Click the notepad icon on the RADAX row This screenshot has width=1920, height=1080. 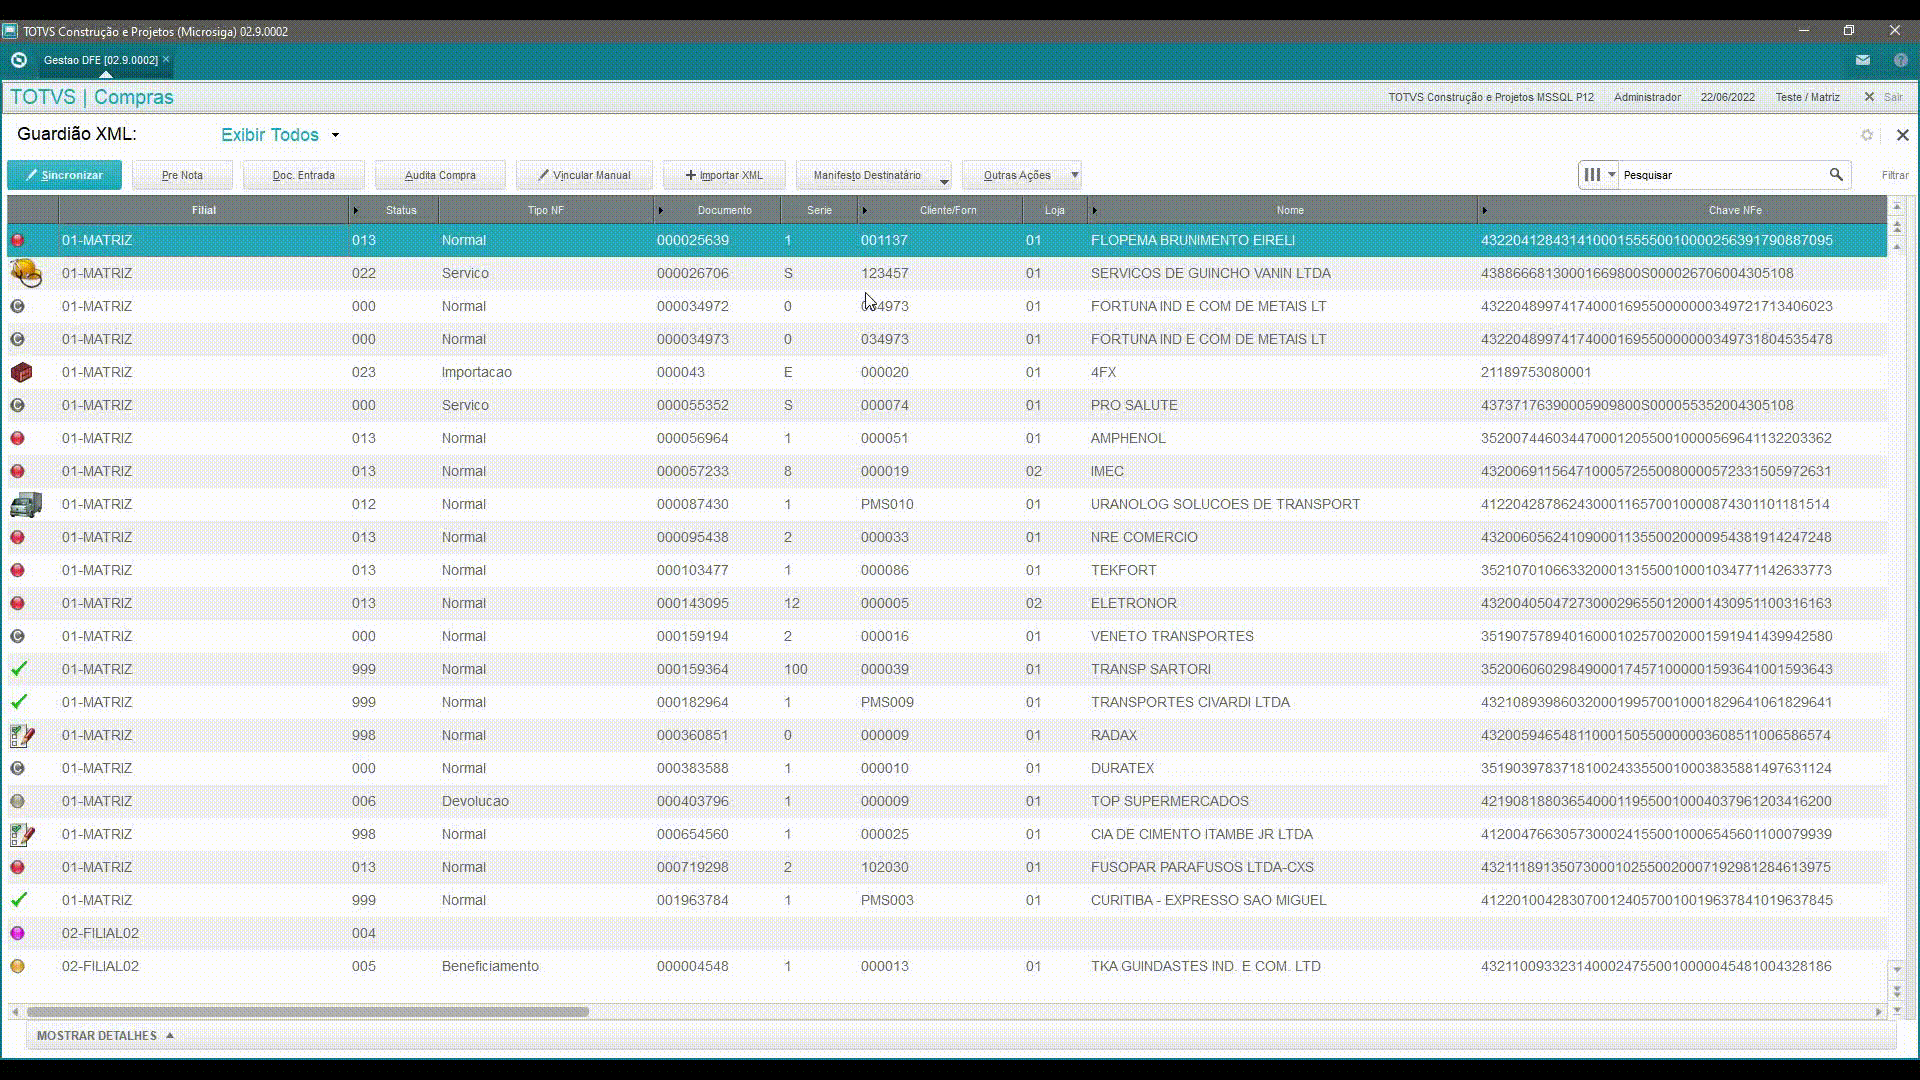[x=22, y=735]
